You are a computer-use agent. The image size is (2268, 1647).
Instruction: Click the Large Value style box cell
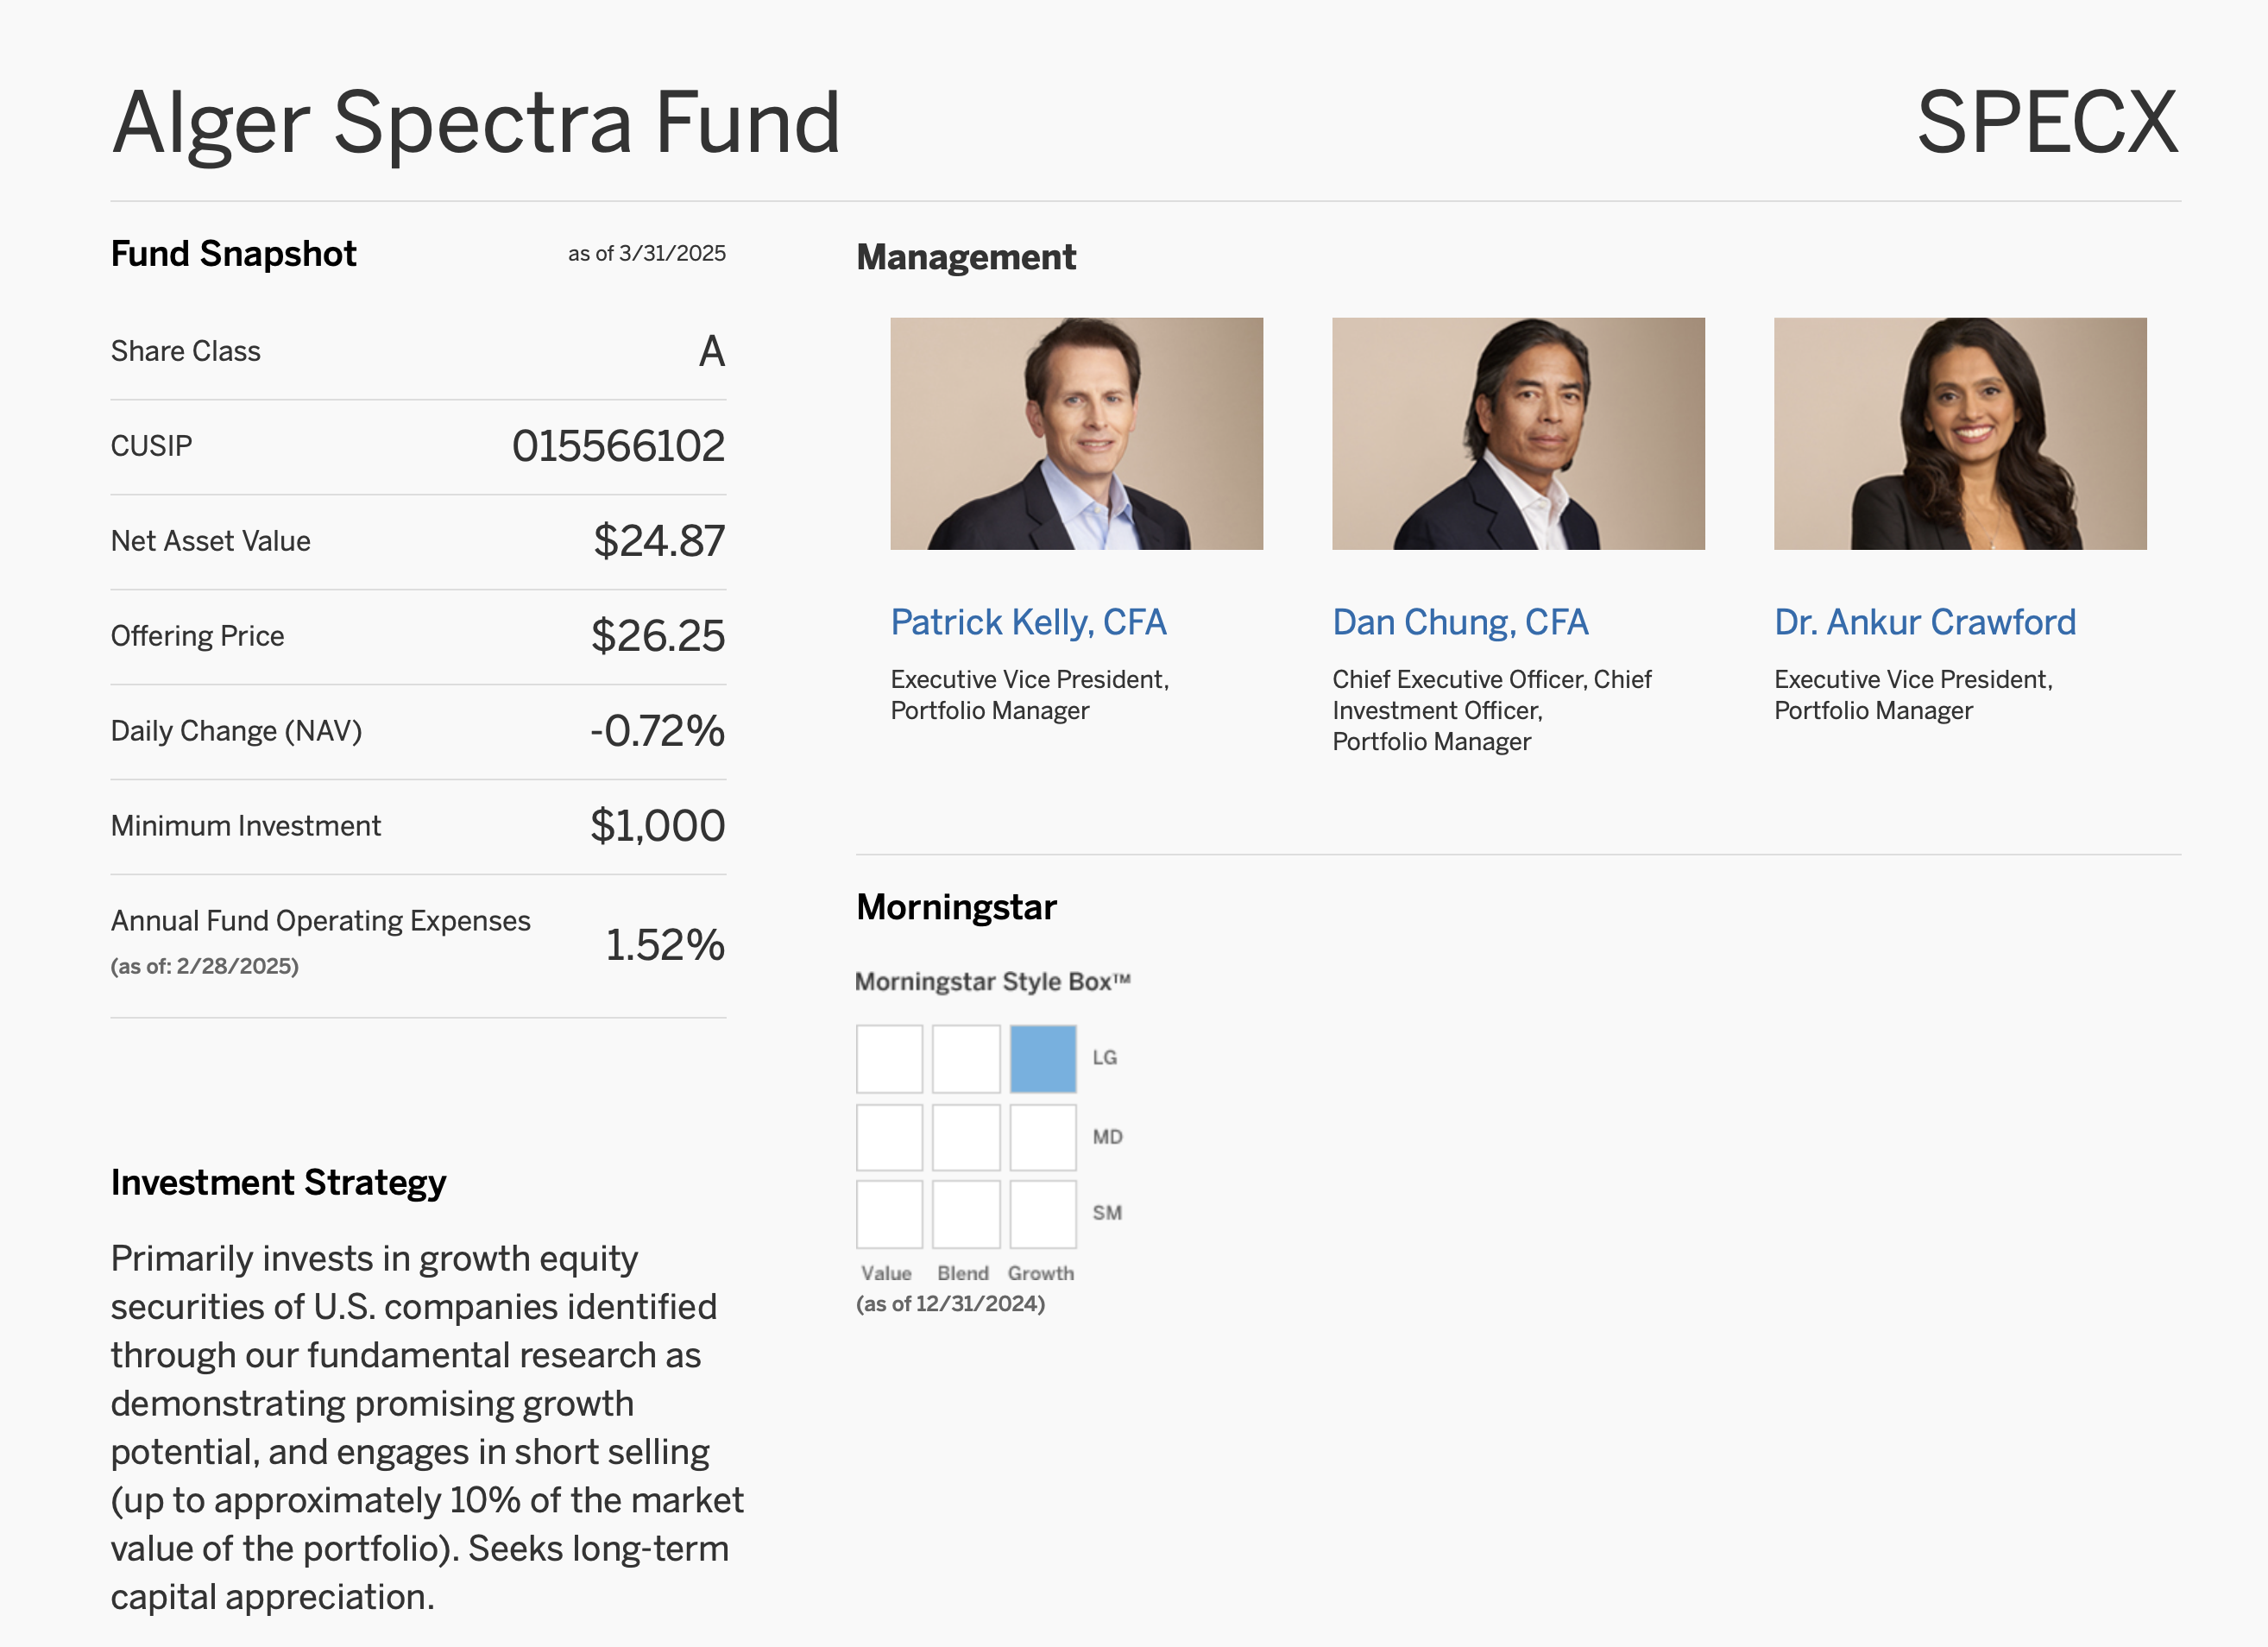tap(889, 1058)
